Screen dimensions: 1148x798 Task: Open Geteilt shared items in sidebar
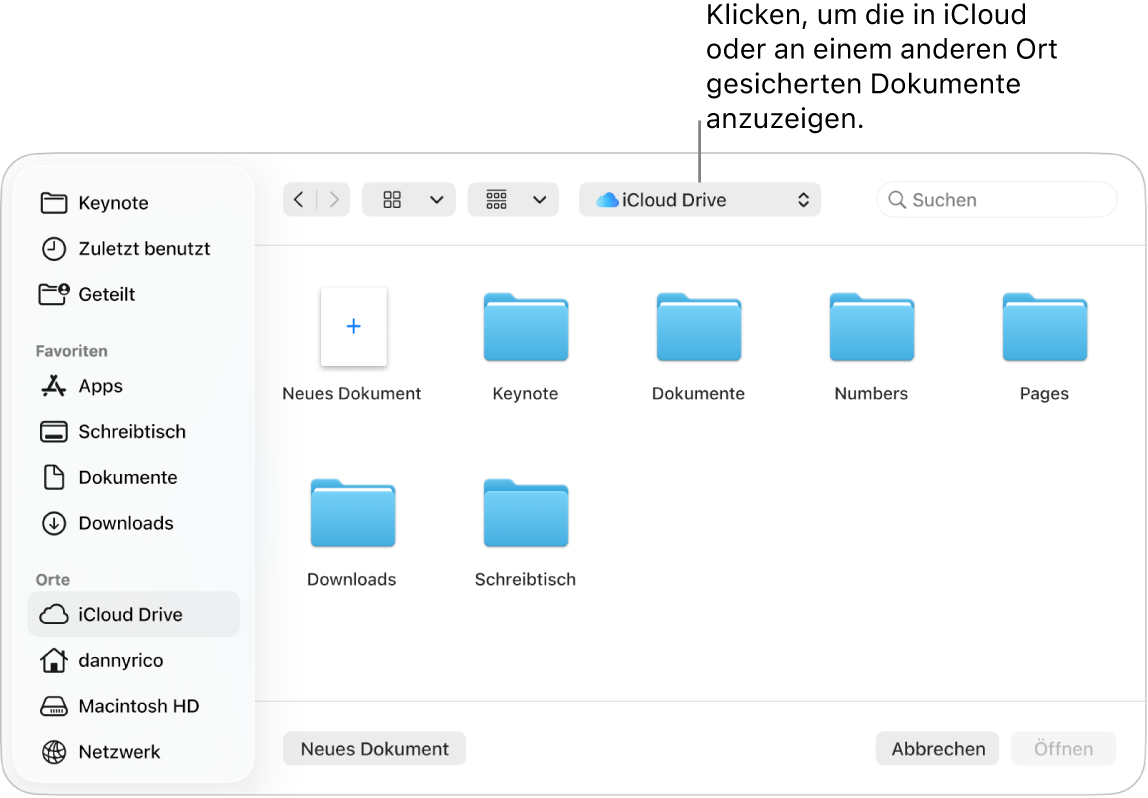coord(133,294)
